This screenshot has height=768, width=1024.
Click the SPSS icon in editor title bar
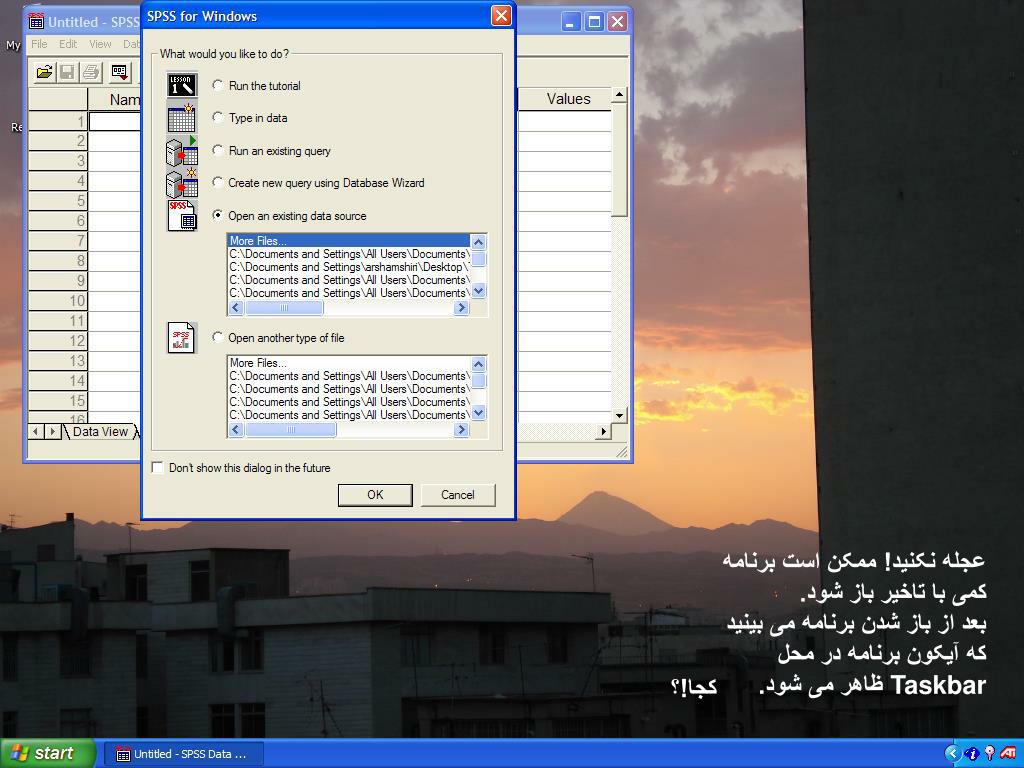click(37, 21)
